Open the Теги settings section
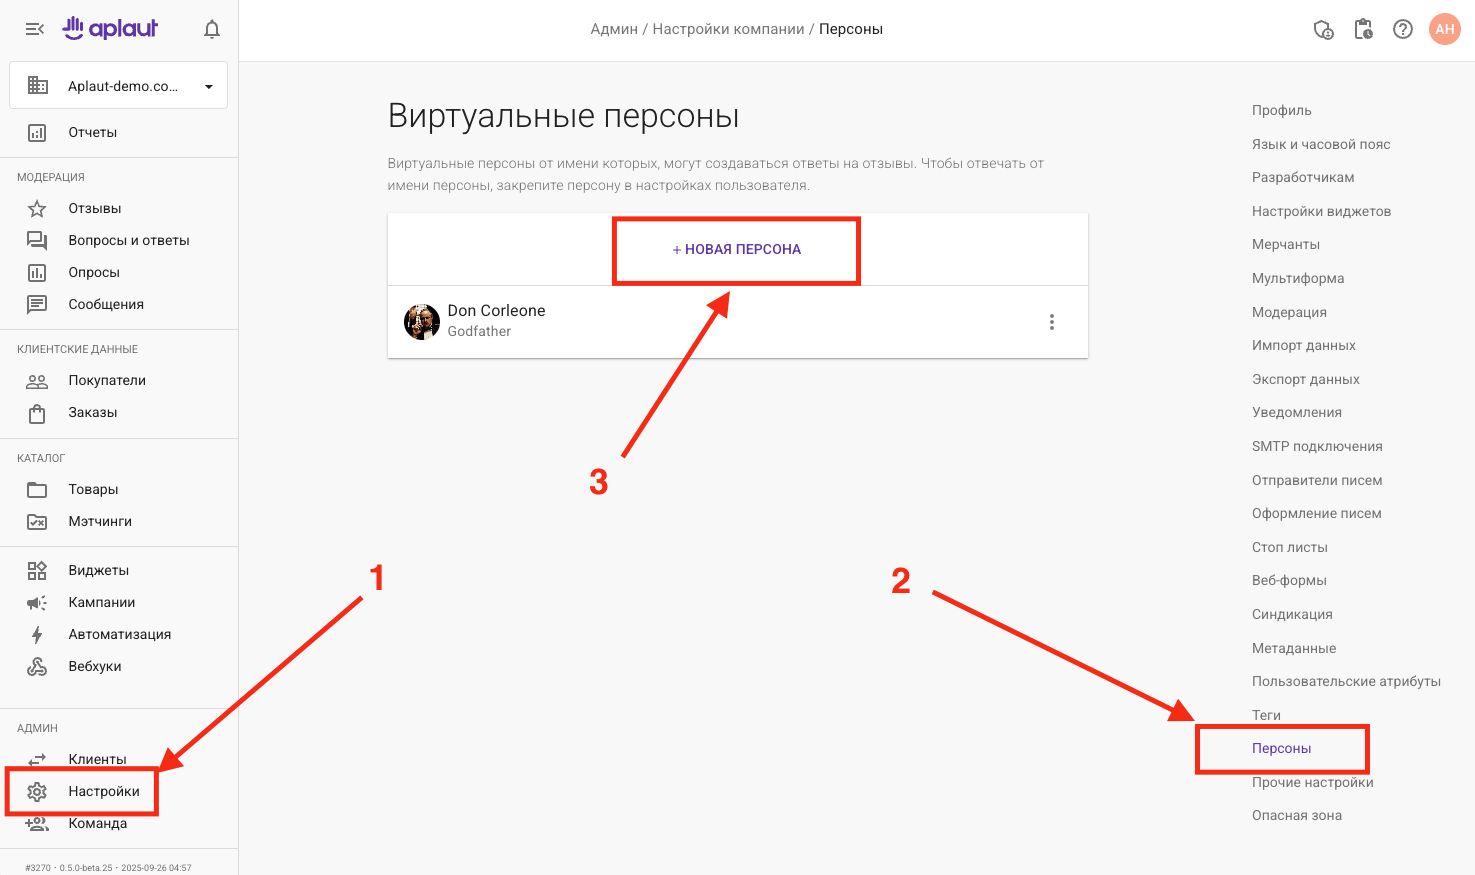 (x=1266, y=715)
